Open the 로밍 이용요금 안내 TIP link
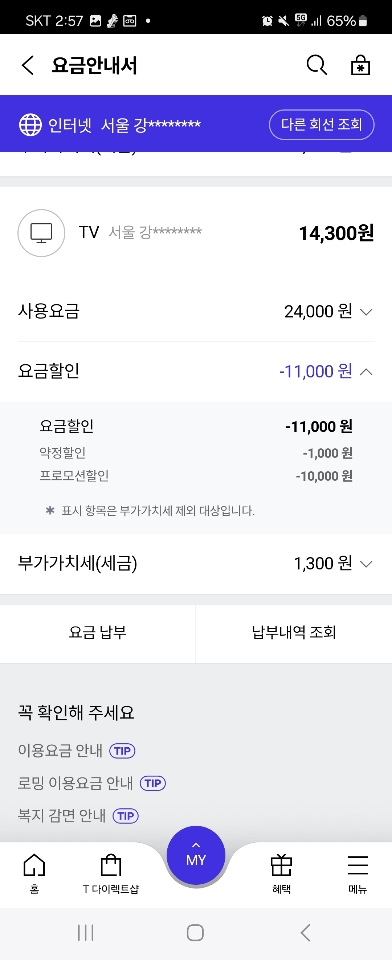 (92, 783)
